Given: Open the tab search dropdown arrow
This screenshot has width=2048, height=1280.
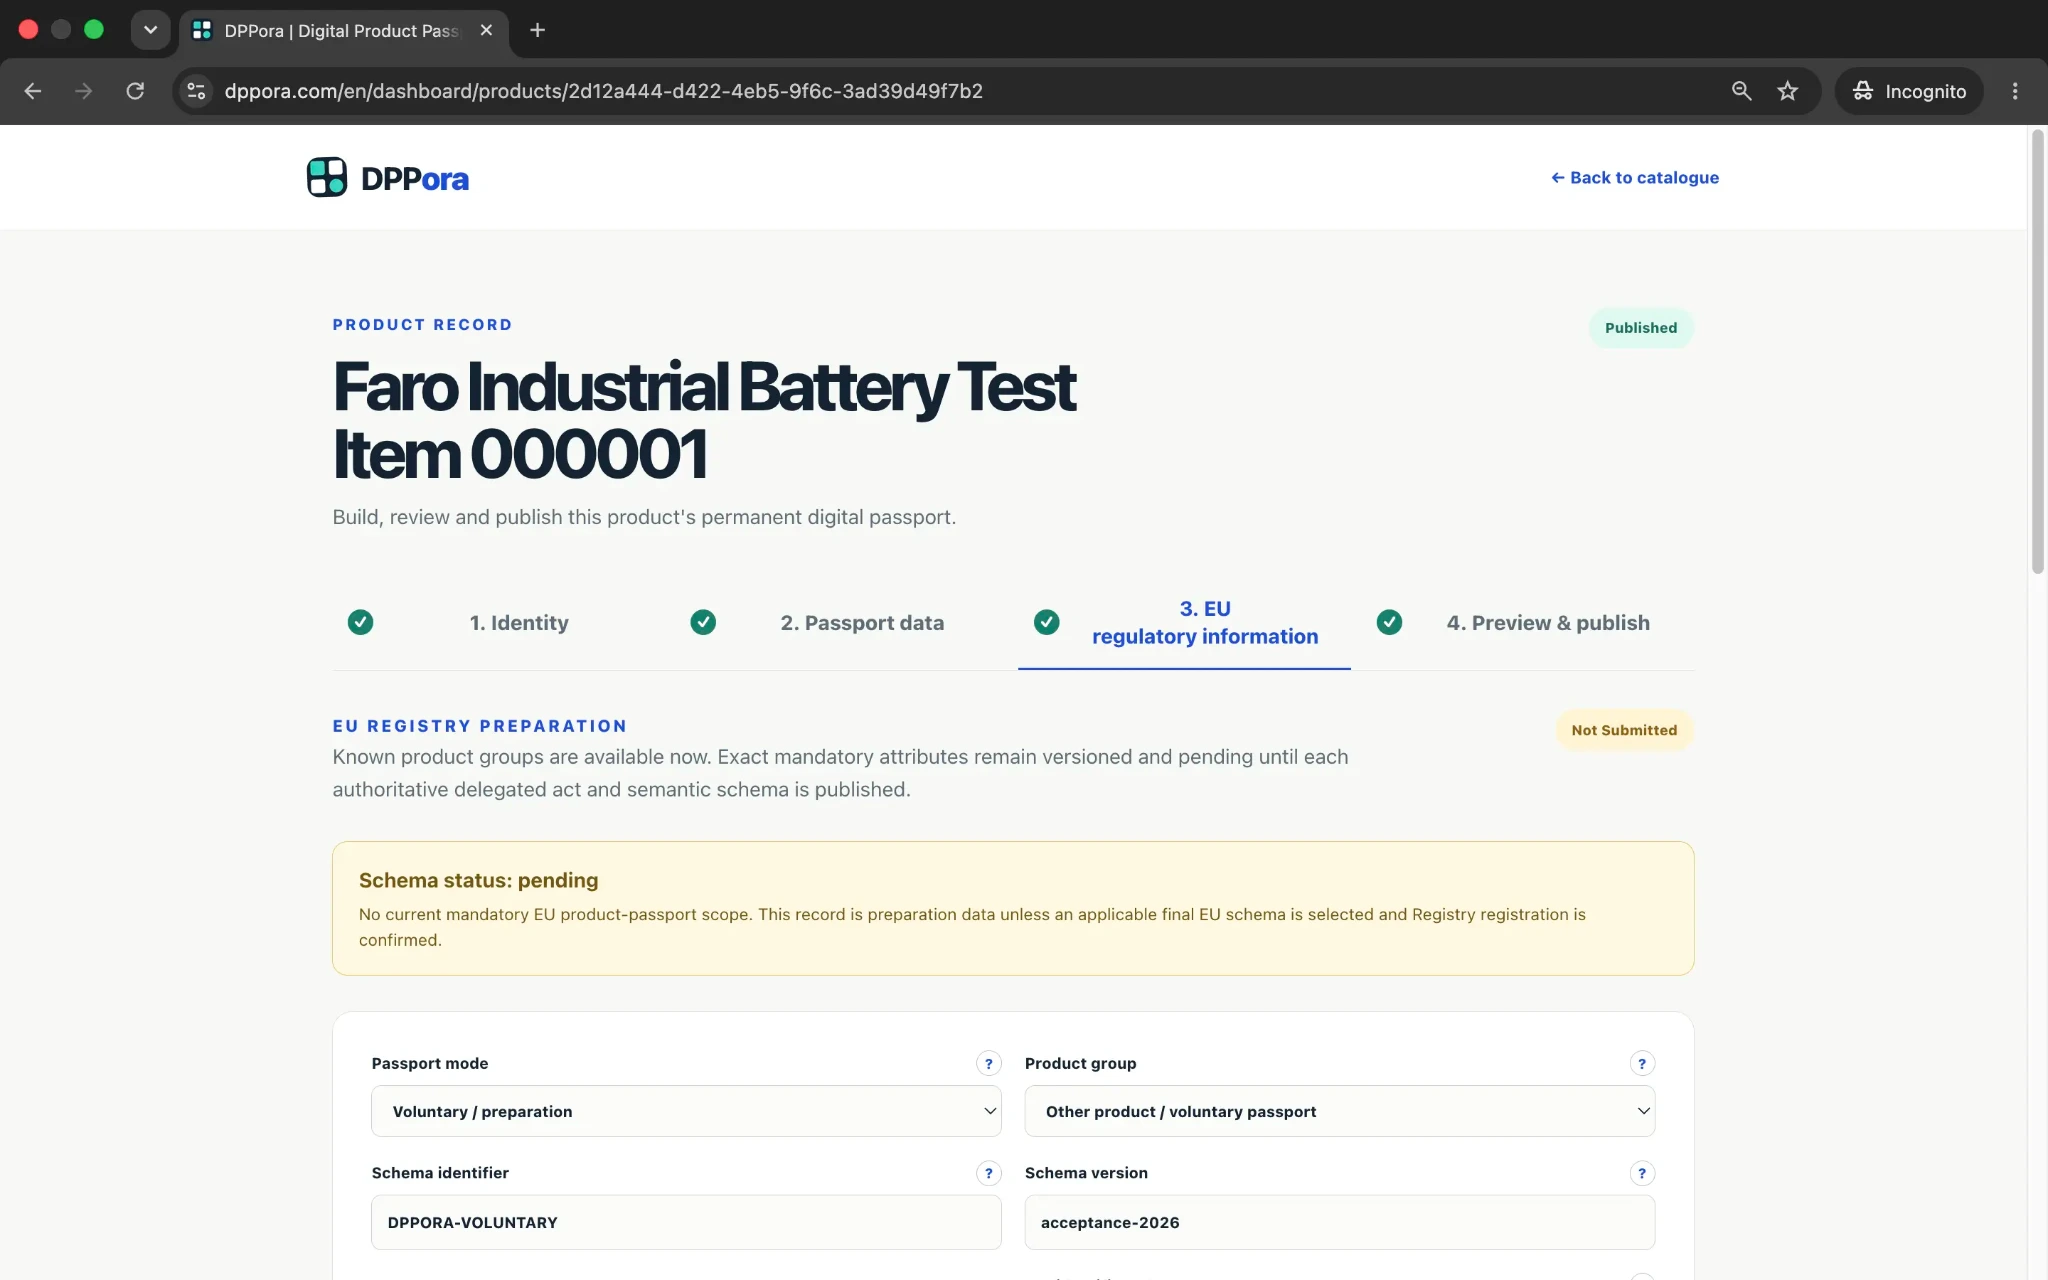Looking at the screenshot, I should (150, 30).
